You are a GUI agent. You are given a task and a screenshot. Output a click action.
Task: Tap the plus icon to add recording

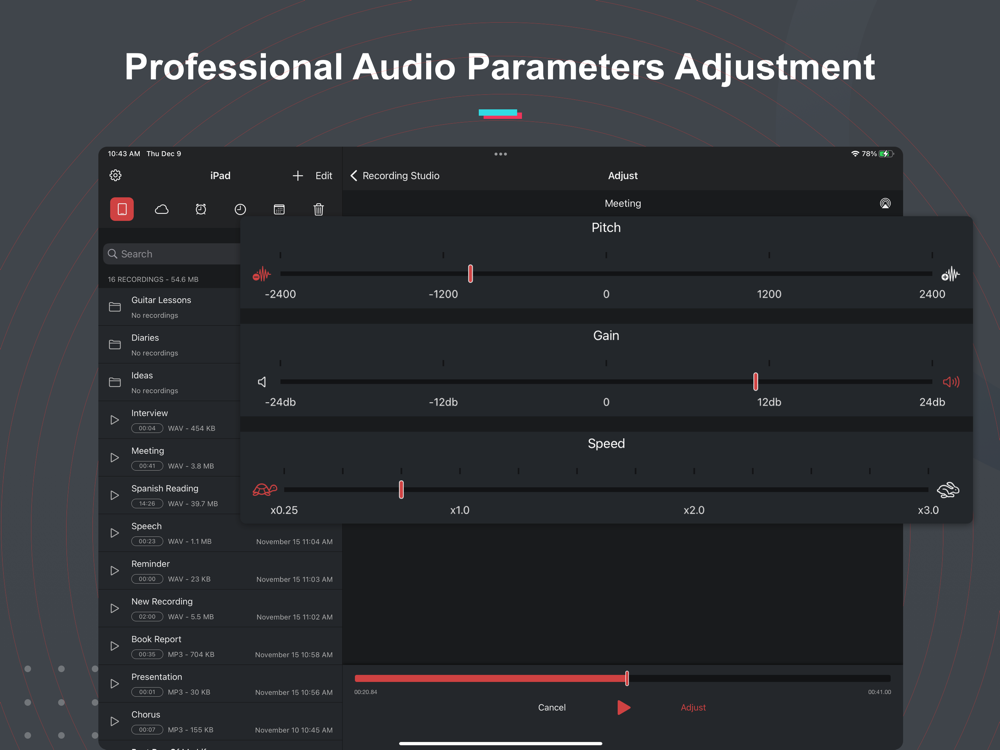[x=298, y=175]
